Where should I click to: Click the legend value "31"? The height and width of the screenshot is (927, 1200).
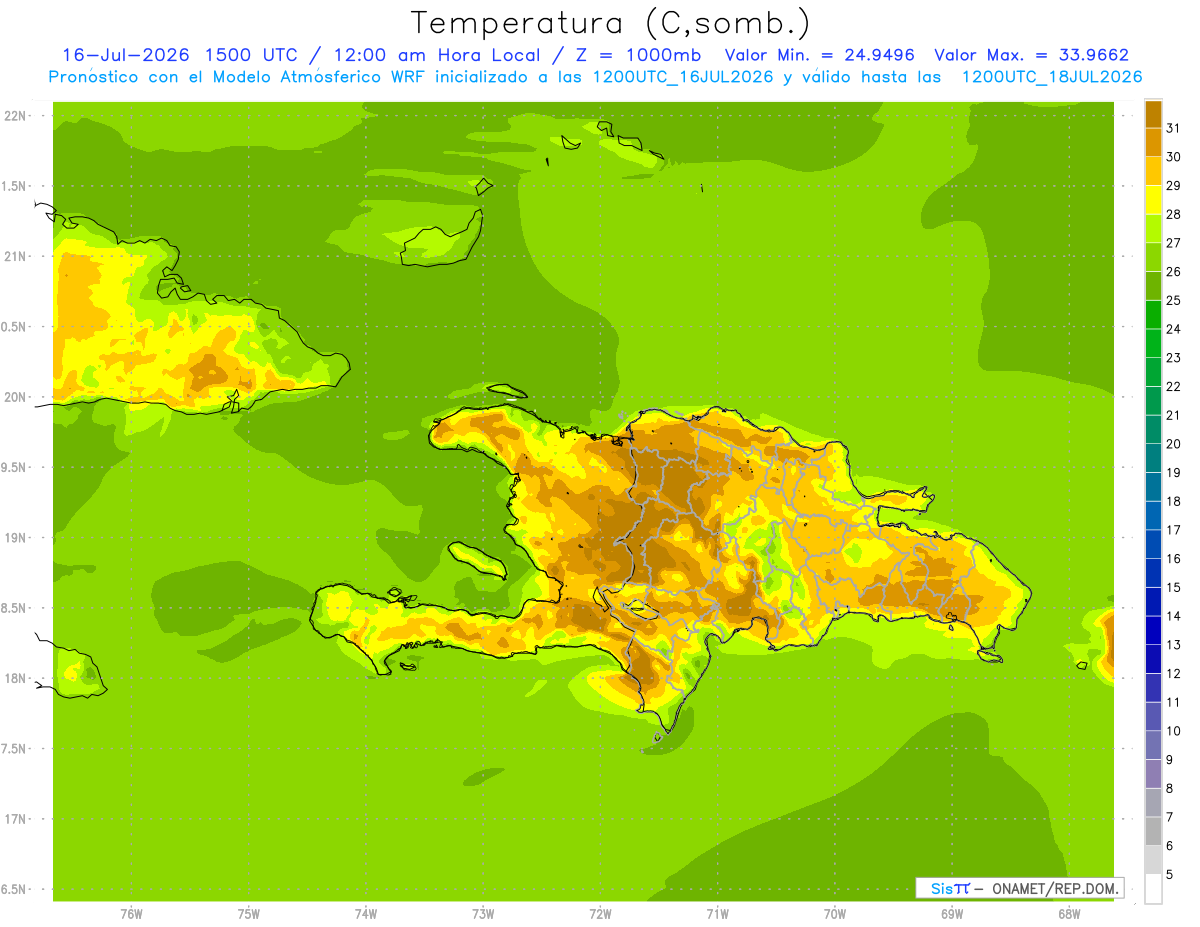[x=1173, y=127]
